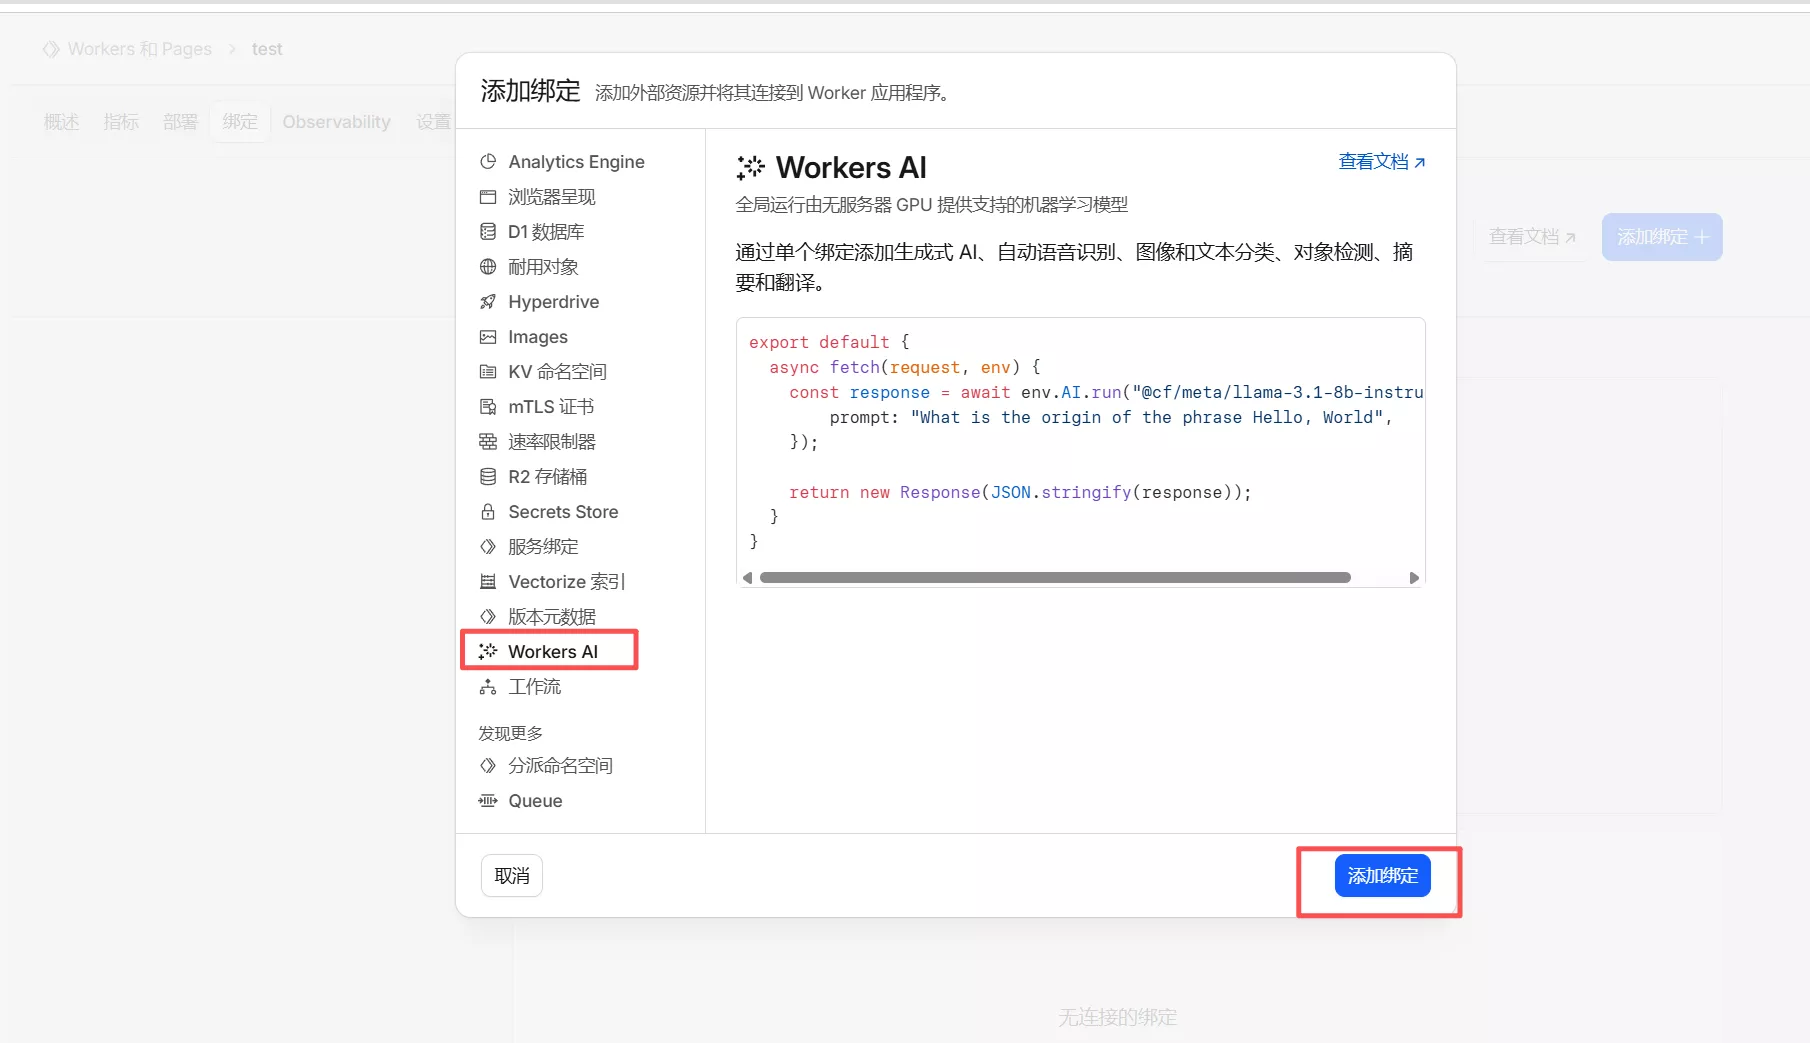The image size is (1810, 1043).
Task: Select the D1 数据库 binding option
Action: tap(545, 231)
